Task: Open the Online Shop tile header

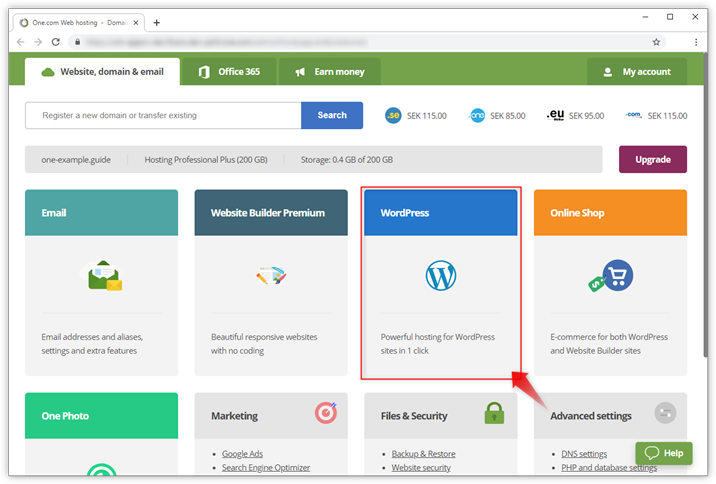Action: tap(610, 213)
